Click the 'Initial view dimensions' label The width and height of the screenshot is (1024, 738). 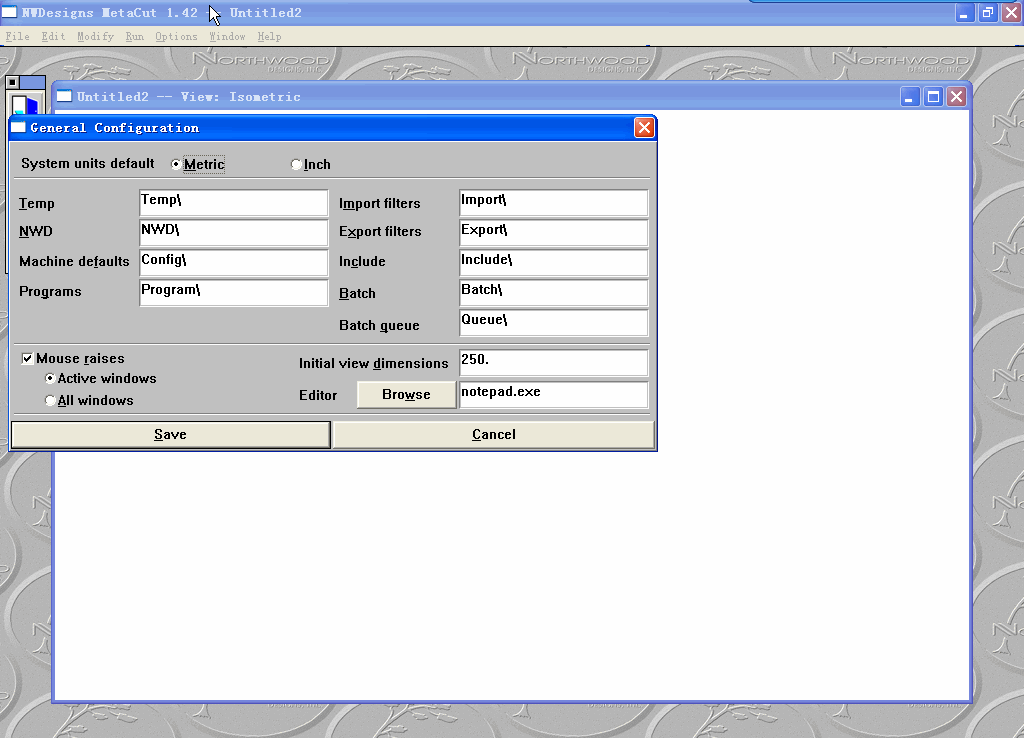point(374,363)
